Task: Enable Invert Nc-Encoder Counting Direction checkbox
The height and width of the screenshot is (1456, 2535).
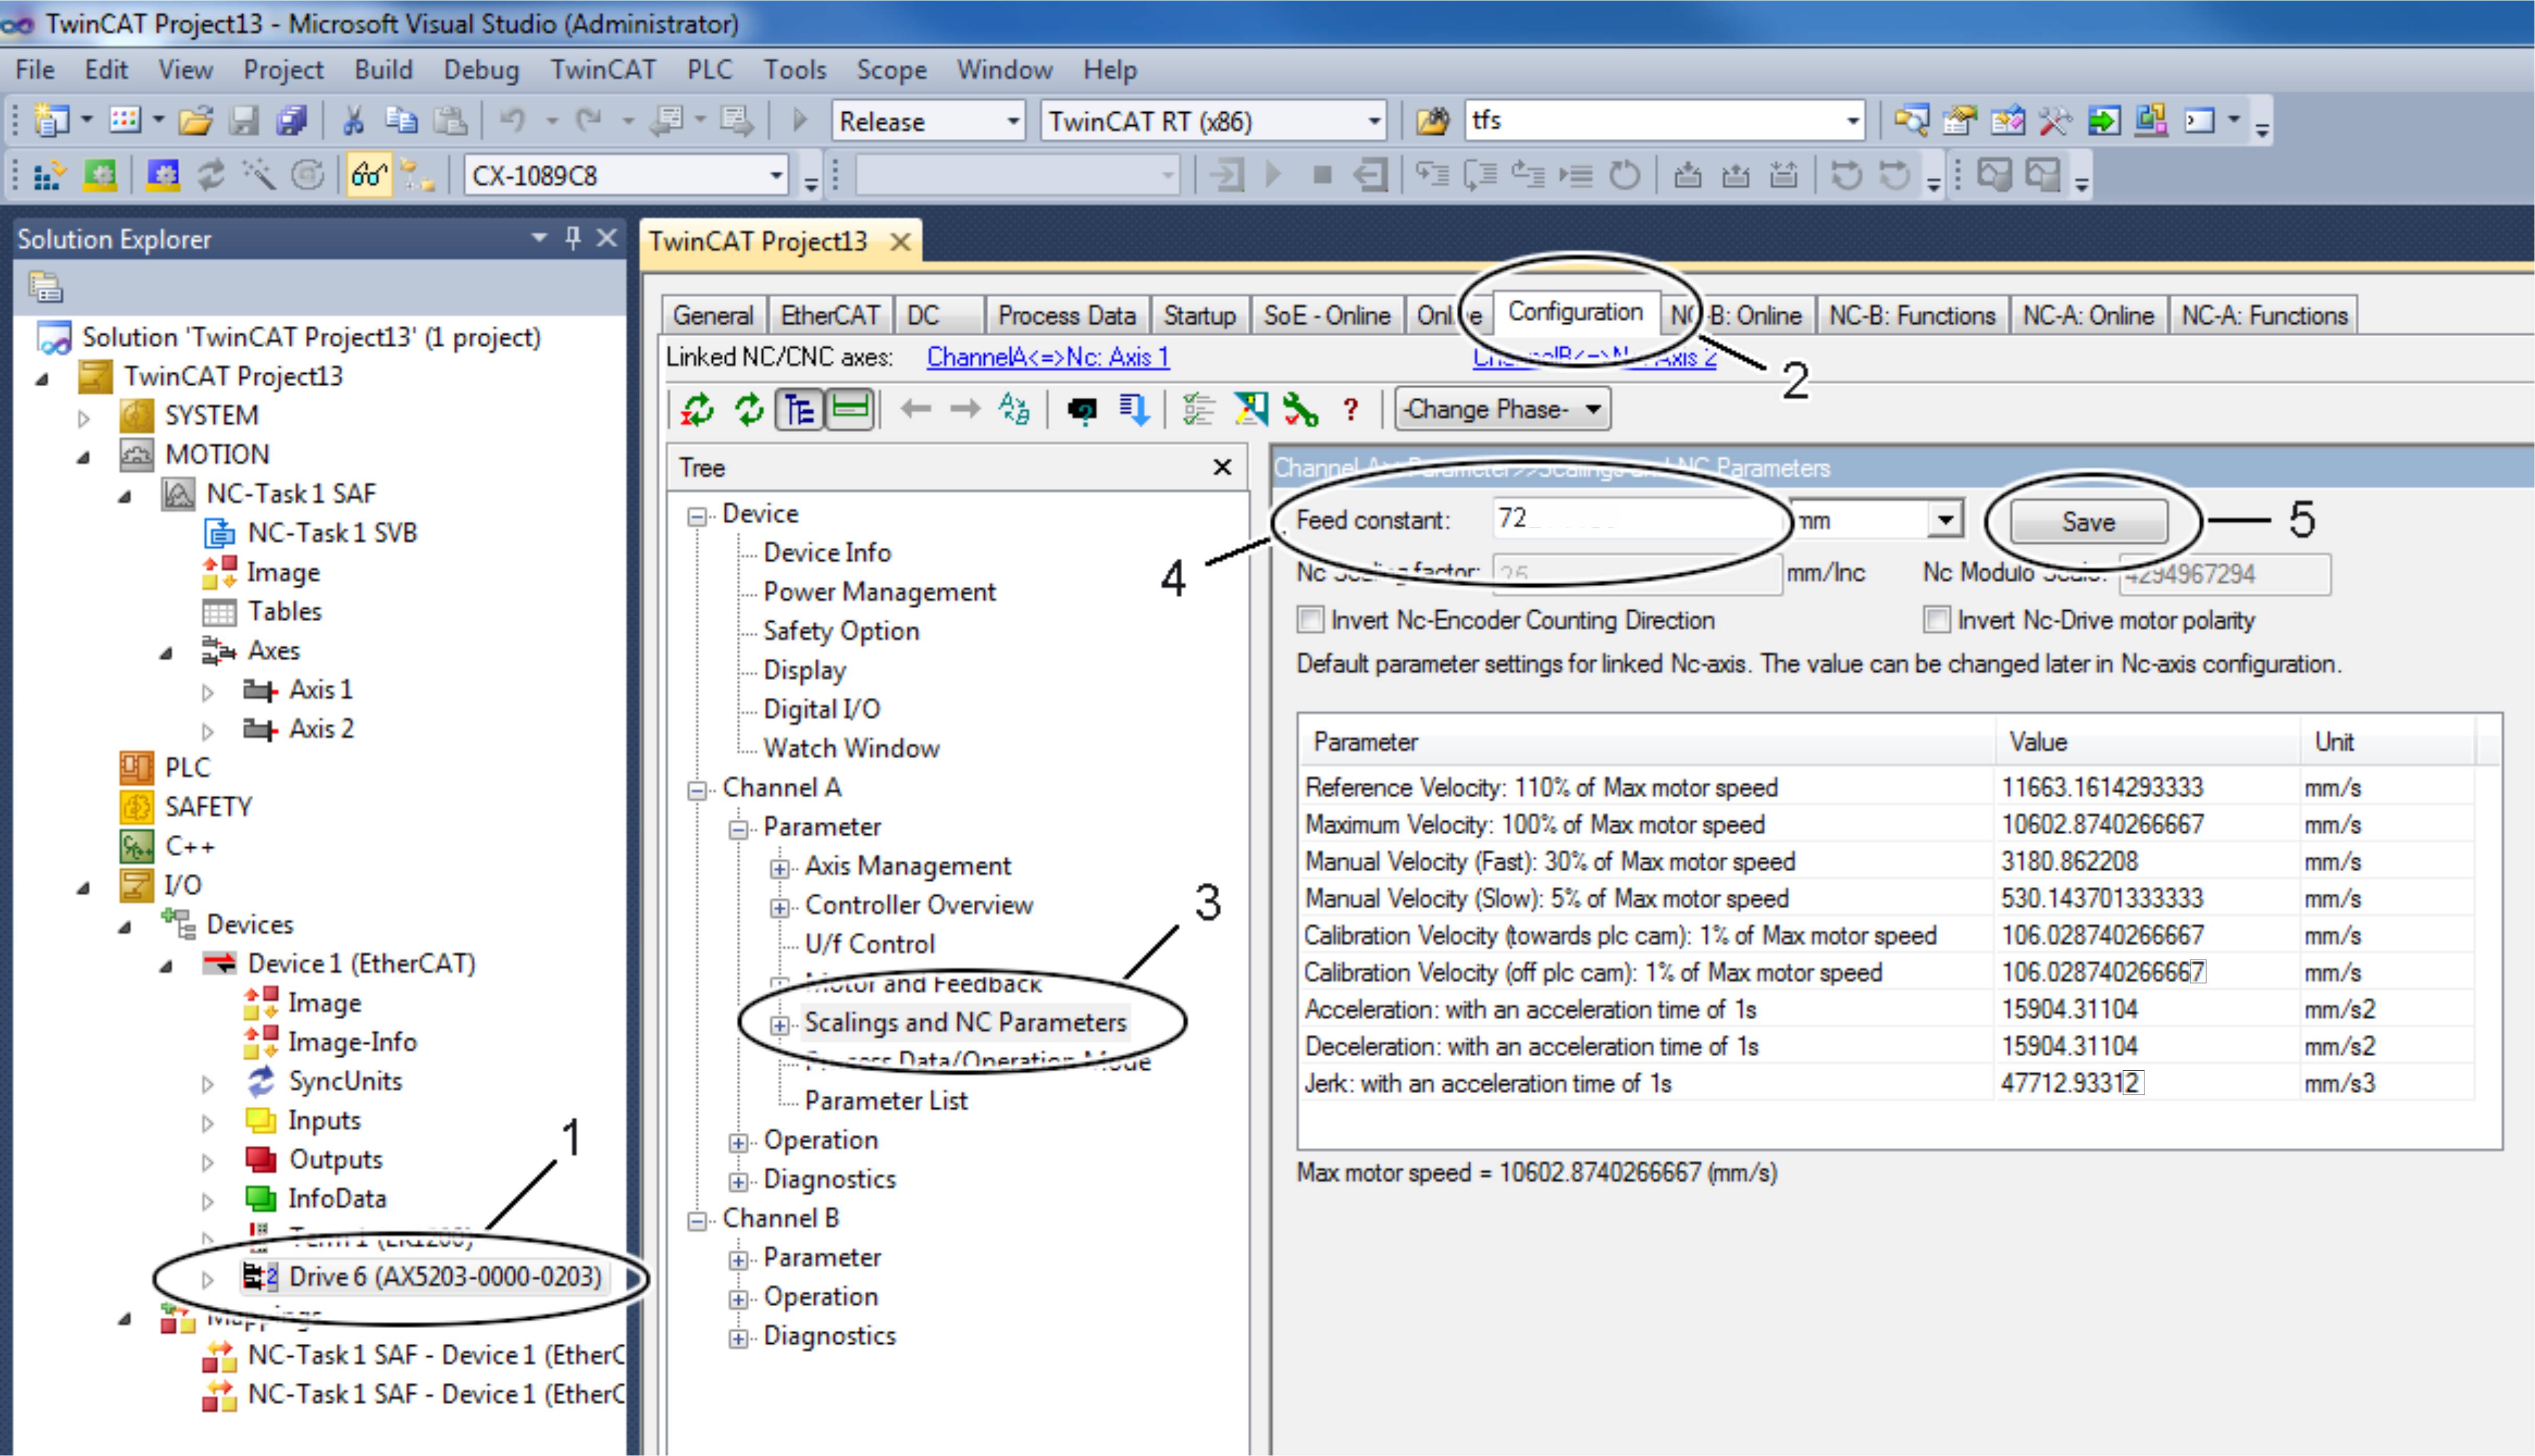Action: [1310, 620]
